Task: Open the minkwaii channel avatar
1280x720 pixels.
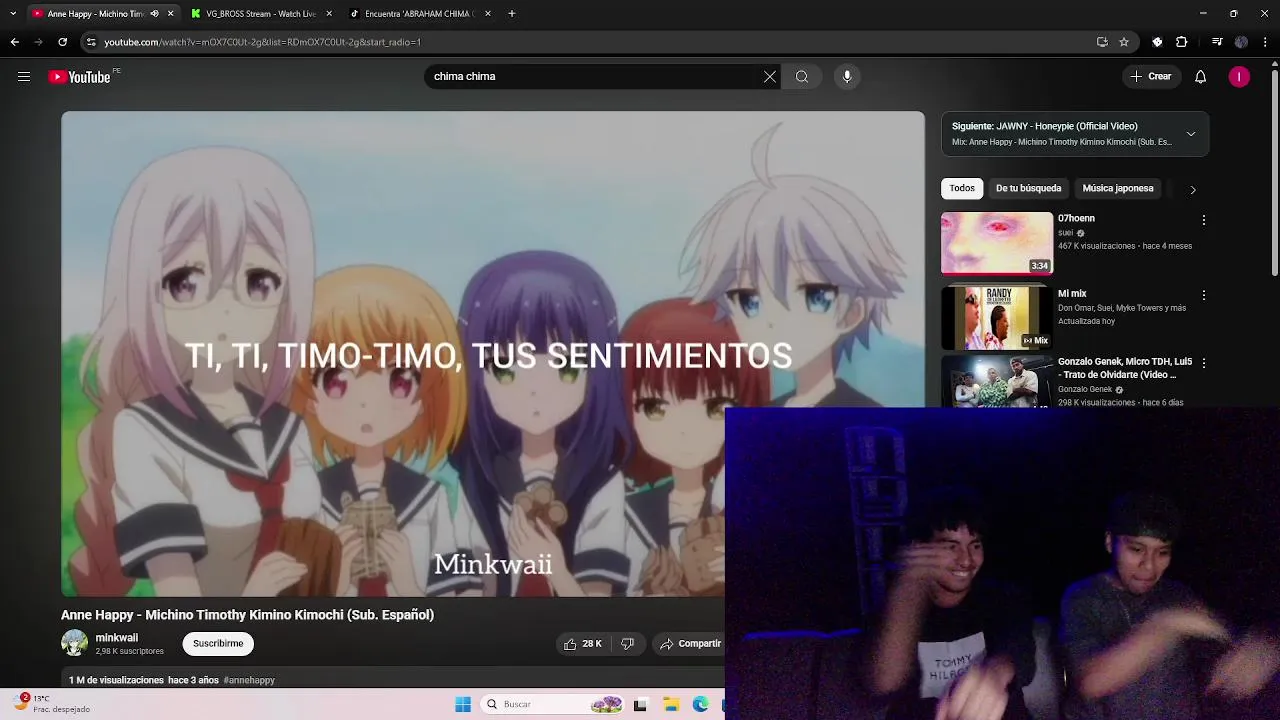Action: [75, 643]
